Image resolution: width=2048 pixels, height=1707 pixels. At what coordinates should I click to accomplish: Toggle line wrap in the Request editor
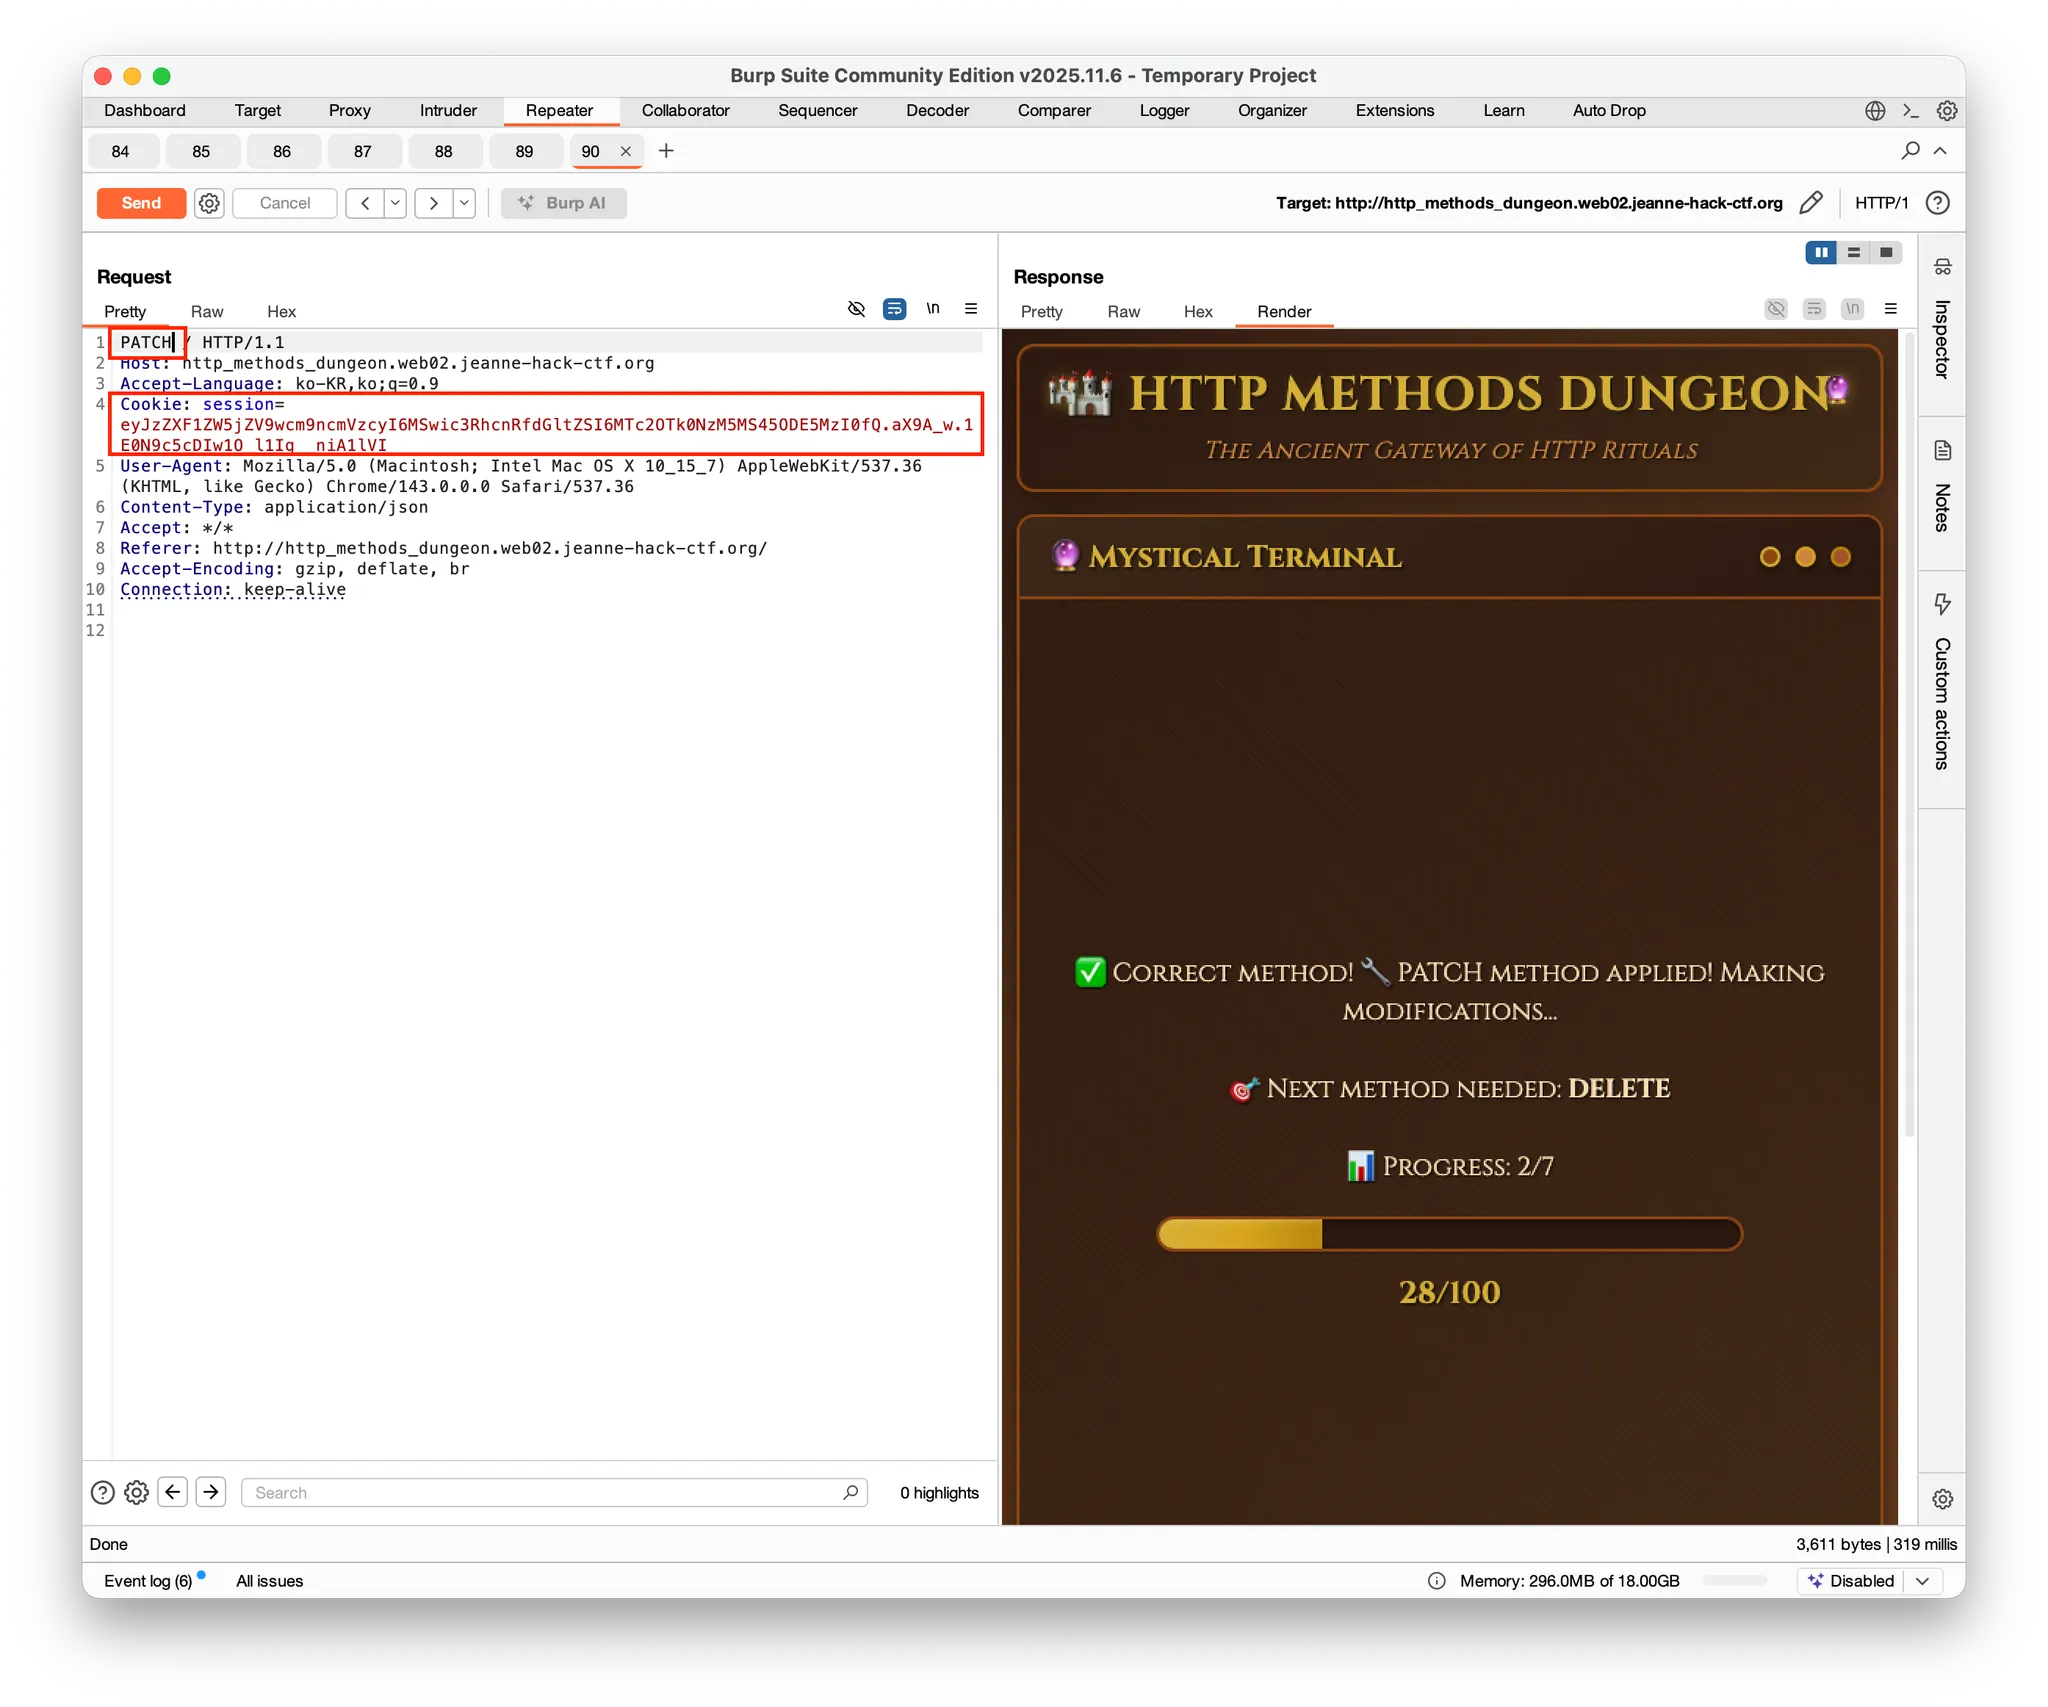pyautogui.click(x=894, y=309)
